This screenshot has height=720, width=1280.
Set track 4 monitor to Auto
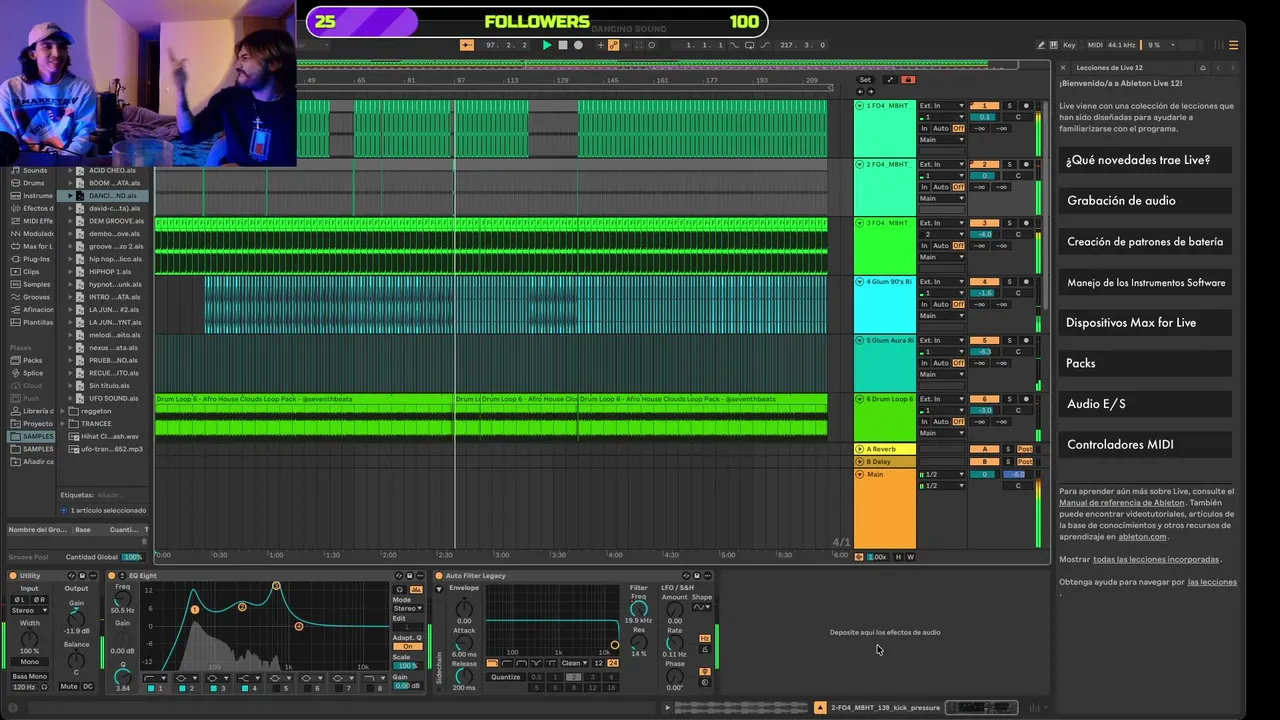coord(941,304)
